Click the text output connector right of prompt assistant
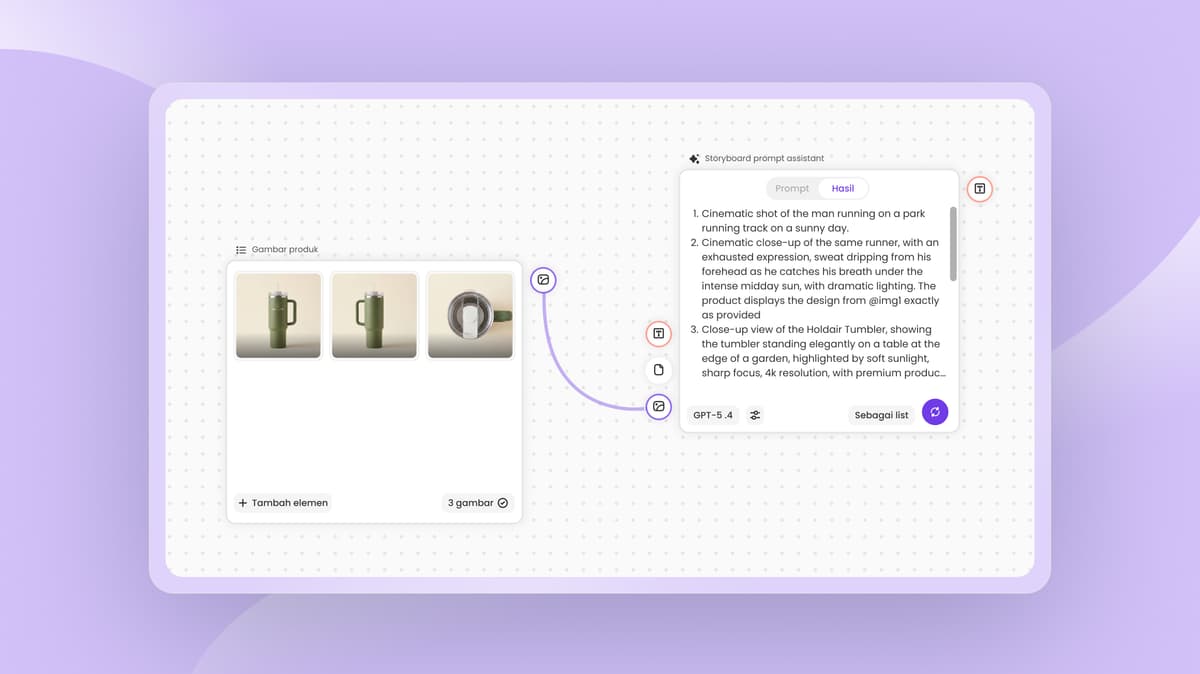Viewport: 1200px width, 674px height. point(980,189)
